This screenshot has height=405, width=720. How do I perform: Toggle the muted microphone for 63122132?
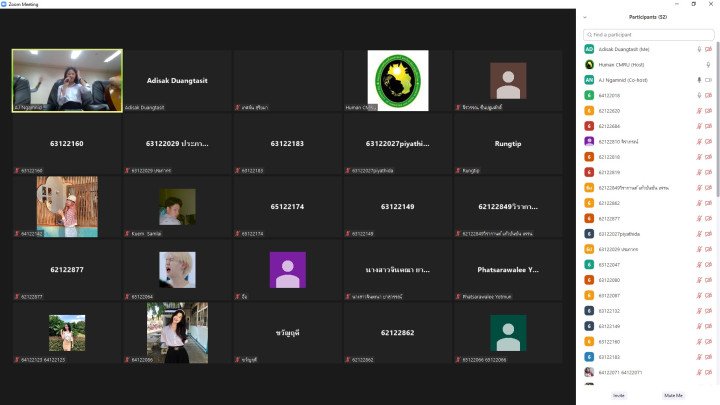point(699,311)
